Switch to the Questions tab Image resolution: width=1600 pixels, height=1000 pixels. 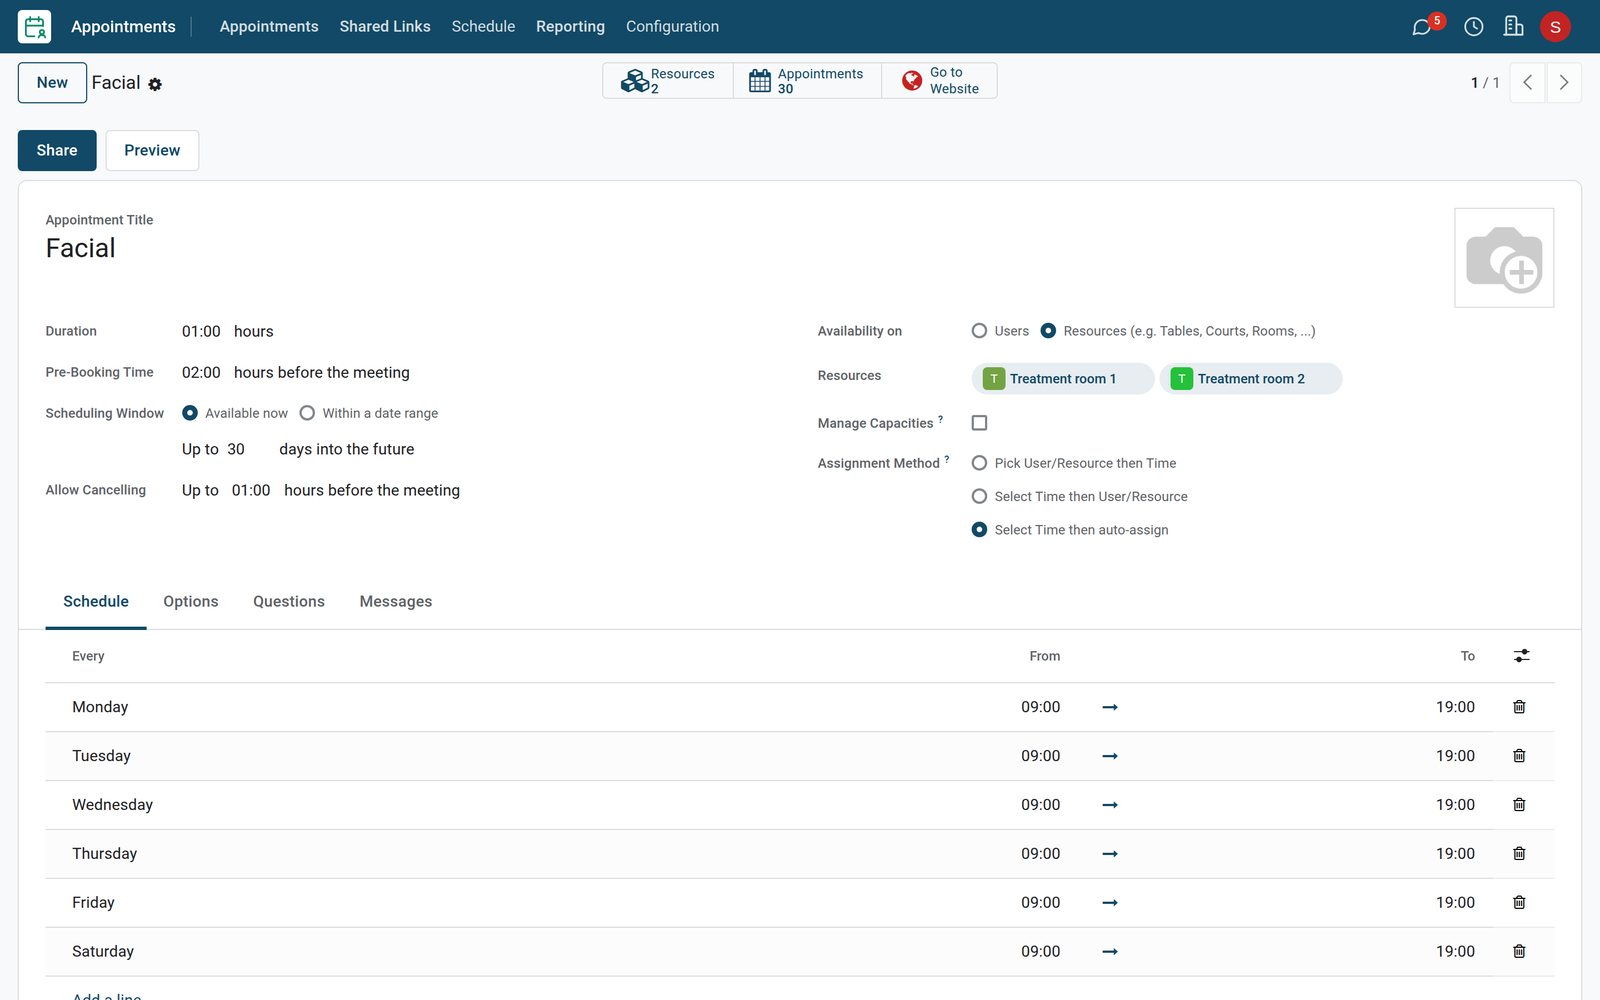pyautogui.click(x=289, y=602)
